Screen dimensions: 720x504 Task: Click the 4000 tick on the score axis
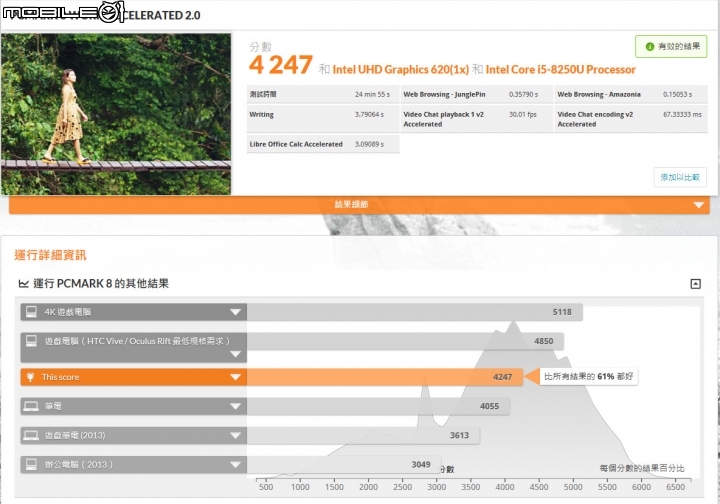[x=505, y=487]
